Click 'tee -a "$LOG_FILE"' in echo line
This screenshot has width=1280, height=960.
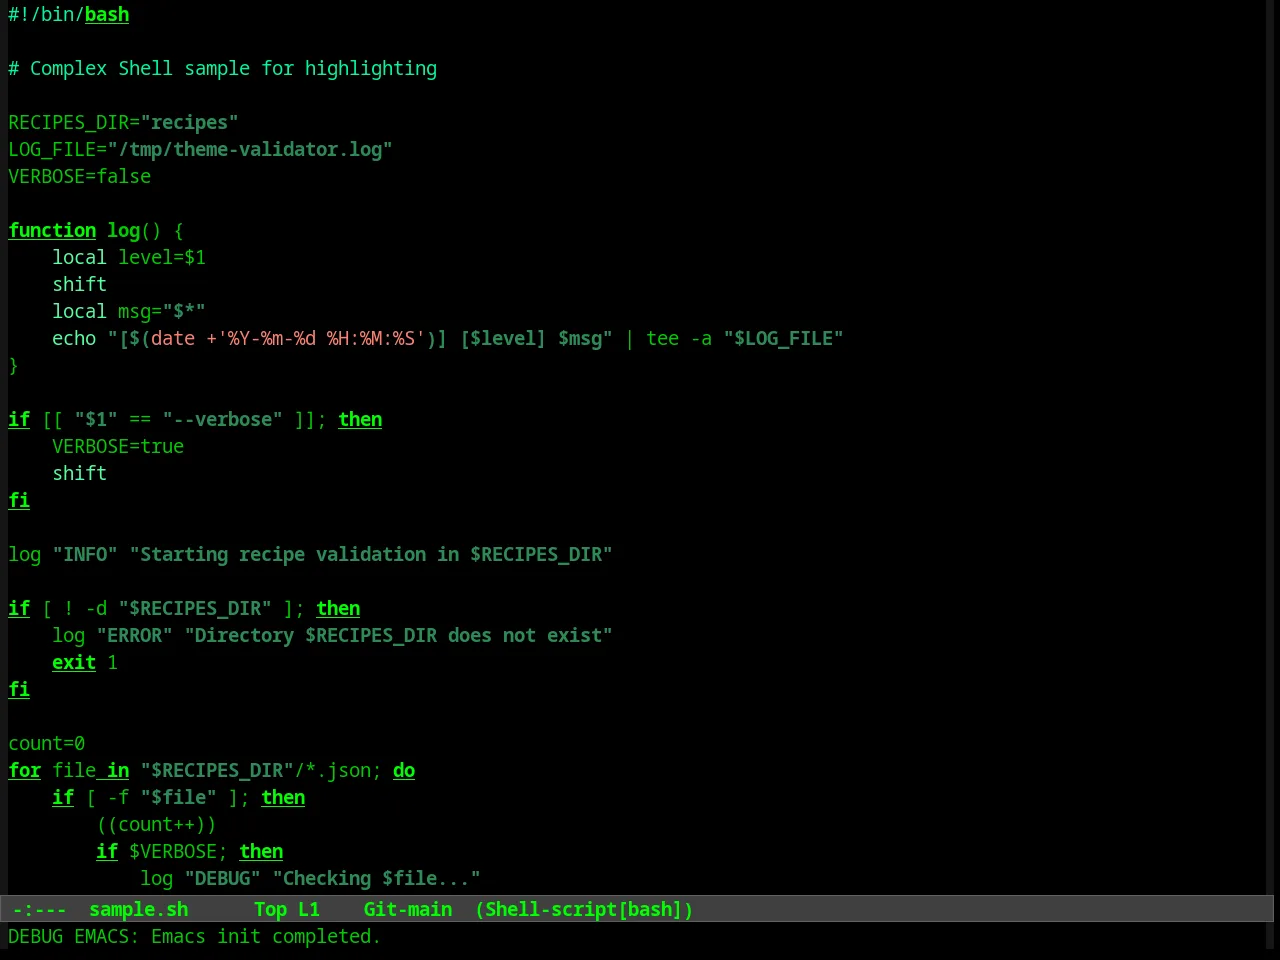point(745,338)
